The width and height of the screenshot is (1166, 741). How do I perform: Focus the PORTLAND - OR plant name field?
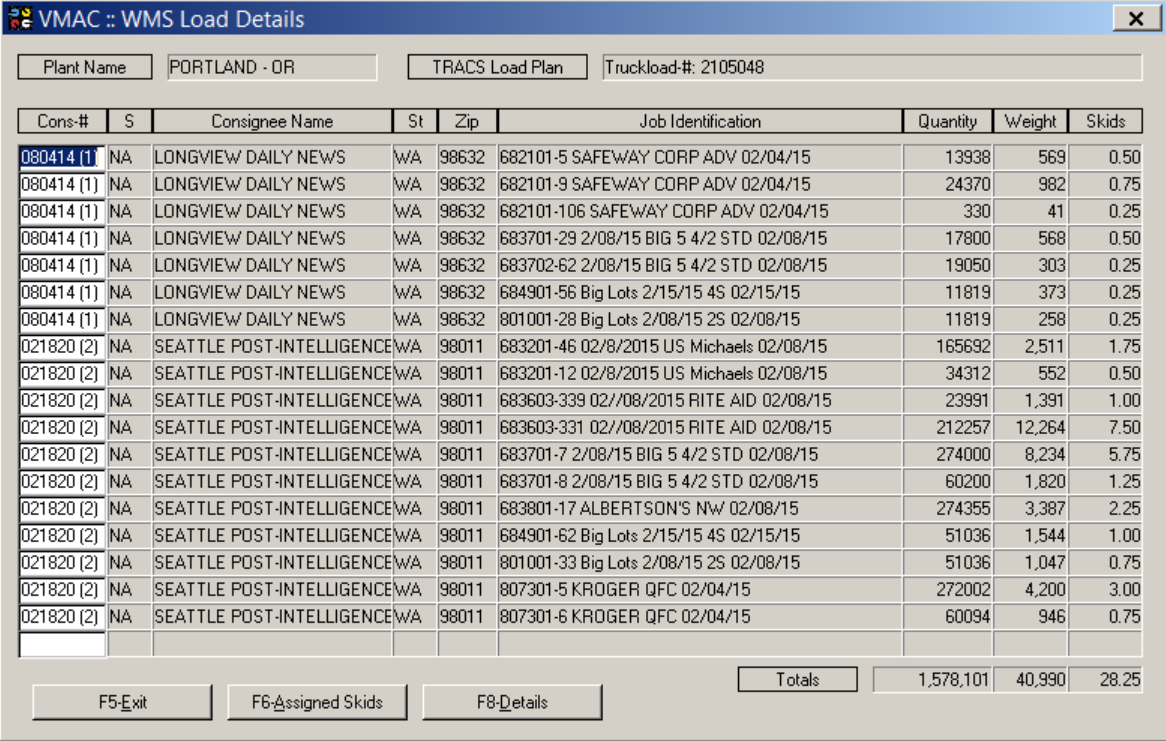[271, 68]
